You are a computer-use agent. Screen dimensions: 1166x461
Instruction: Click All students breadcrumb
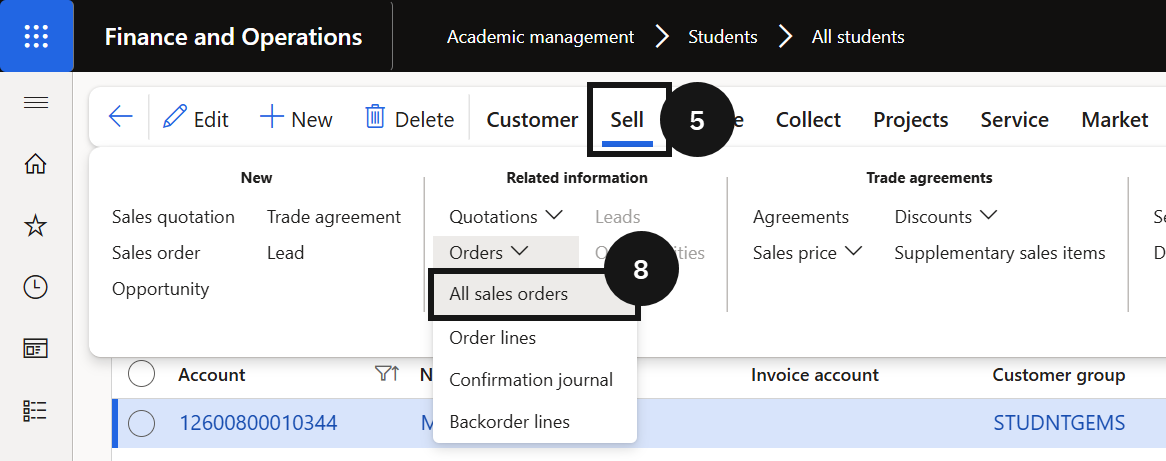pyautogui.click(x=858, y=36)
